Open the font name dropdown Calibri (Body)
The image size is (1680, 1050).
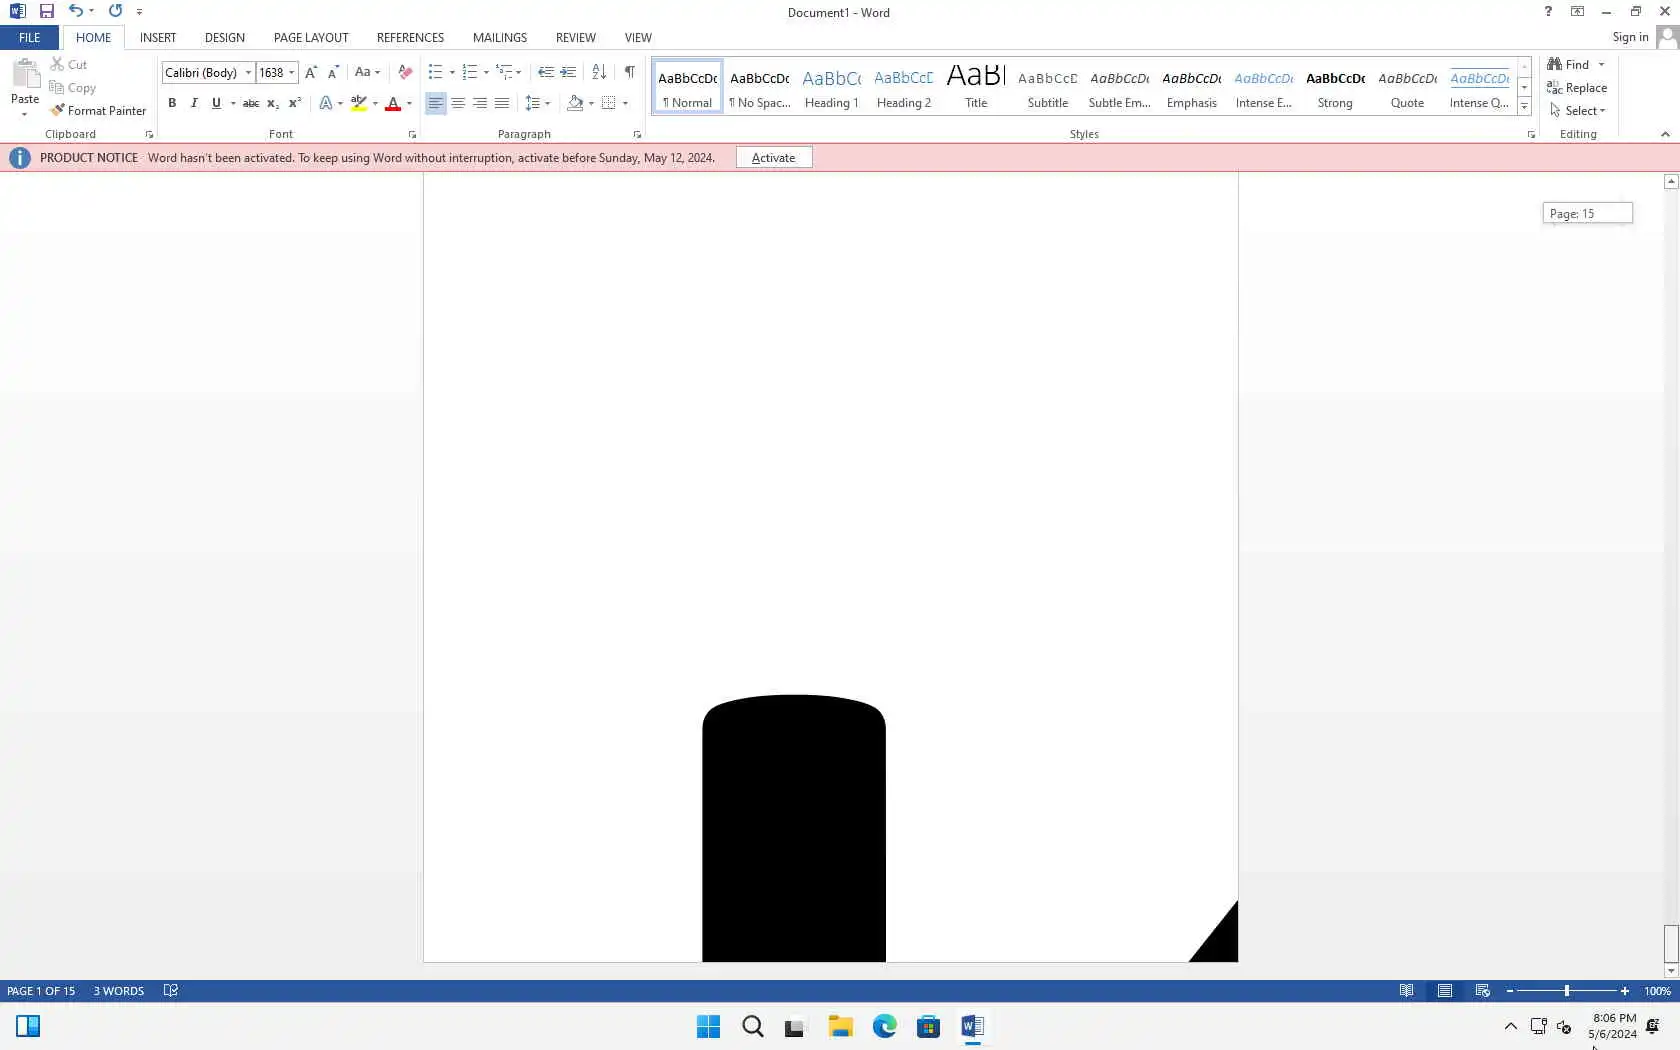coord(248,73)
